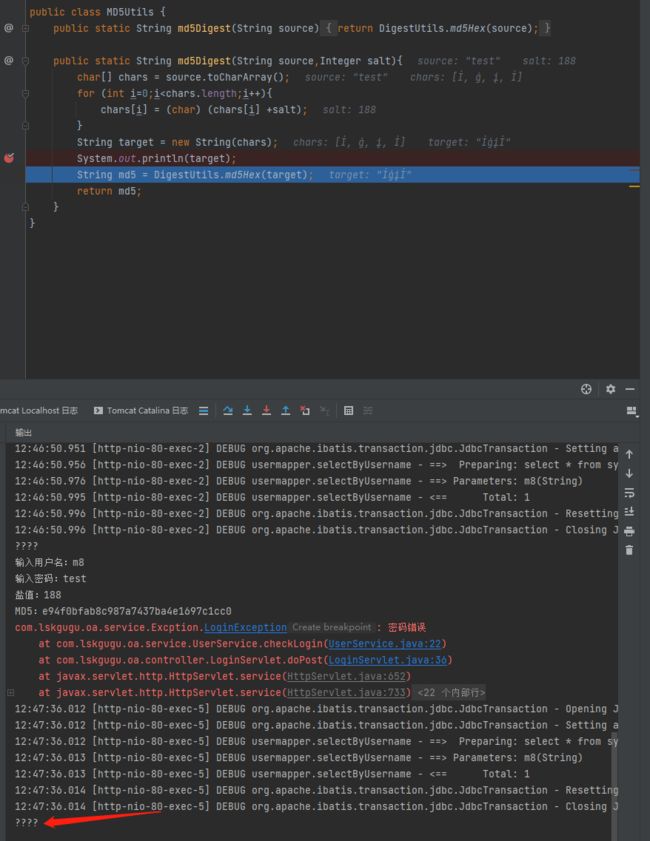Switch to Tomcat Localhost log tab
The width and height of the screenshot is (650, 841).
pyautogui.click(x=39, y=410)
